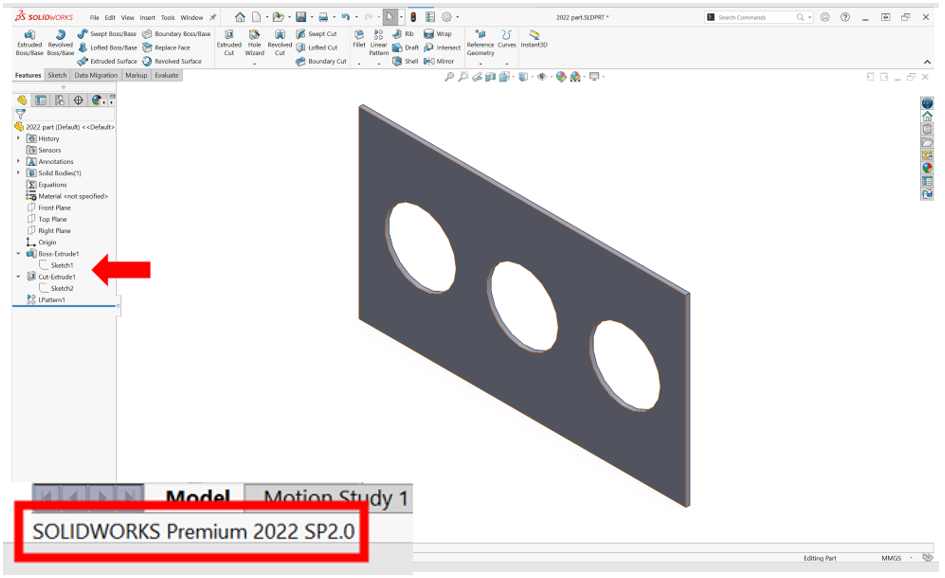Undo the last action
The width and height of the screenshot is (945, 578).
tap(346, 17)
